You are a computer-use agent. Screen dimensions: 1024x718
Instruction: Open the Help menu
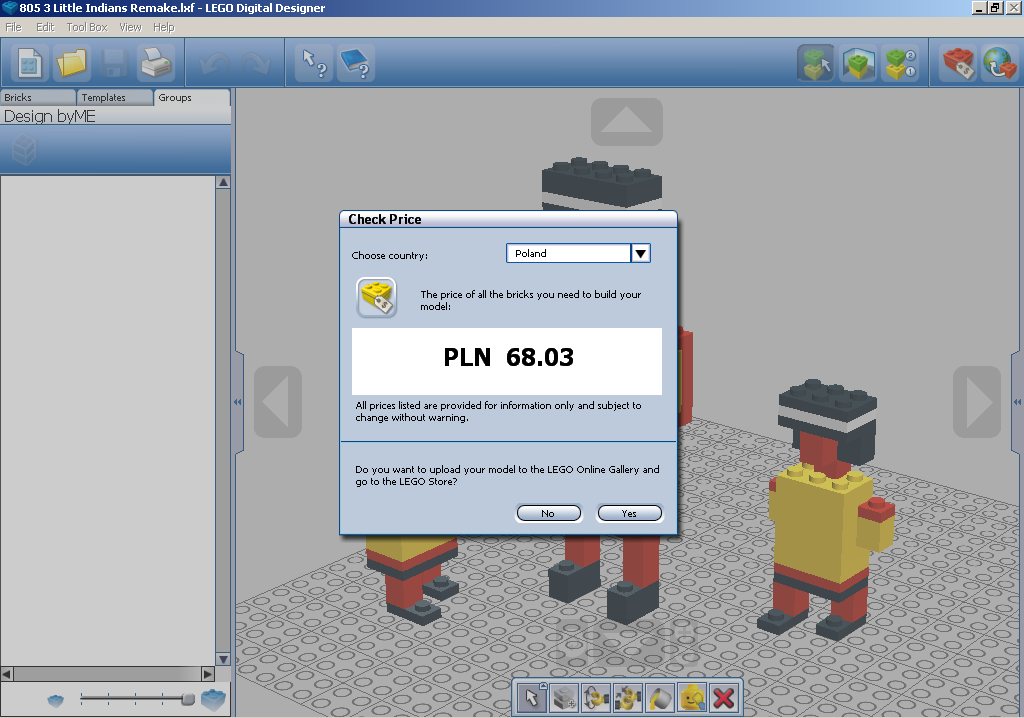tap(163, 27)
